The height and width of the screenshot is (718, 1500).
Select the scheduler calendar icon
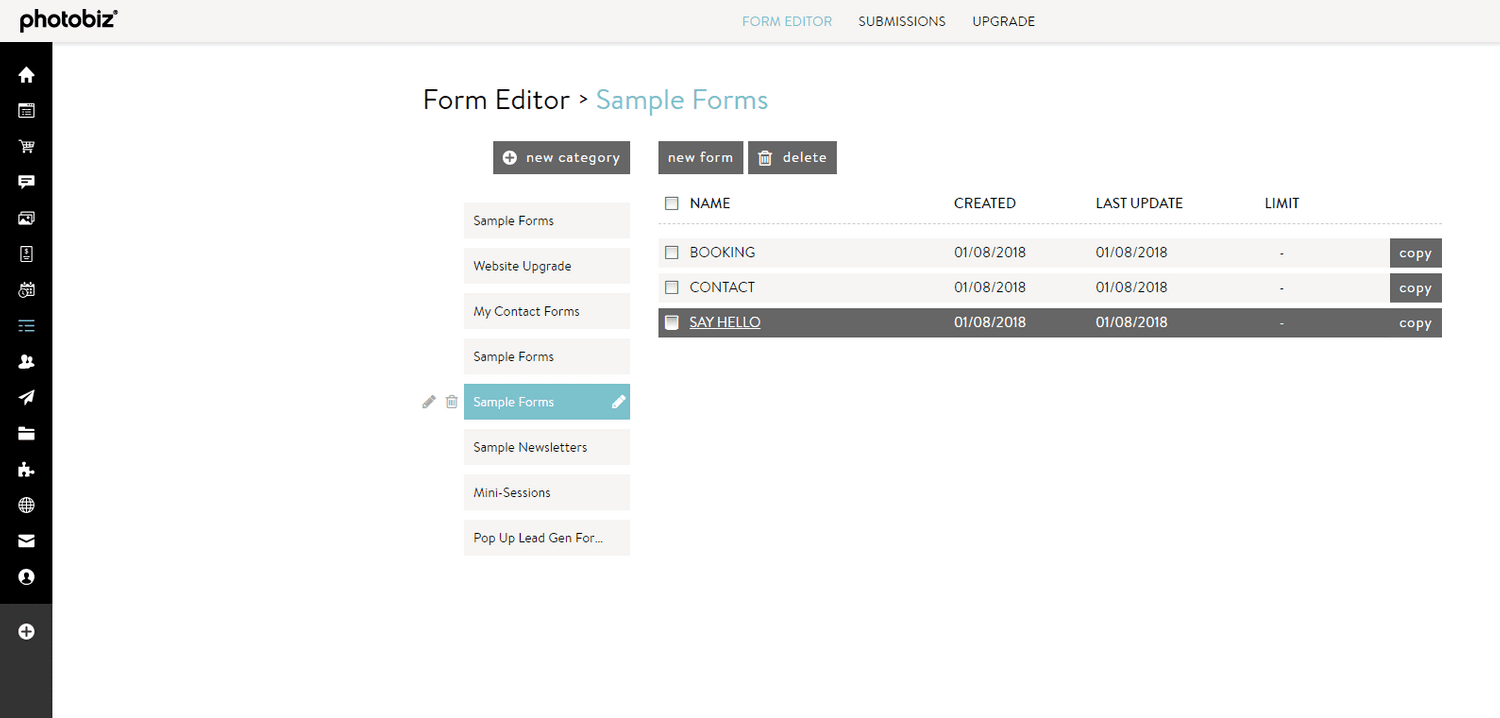(x=26, y=290)
